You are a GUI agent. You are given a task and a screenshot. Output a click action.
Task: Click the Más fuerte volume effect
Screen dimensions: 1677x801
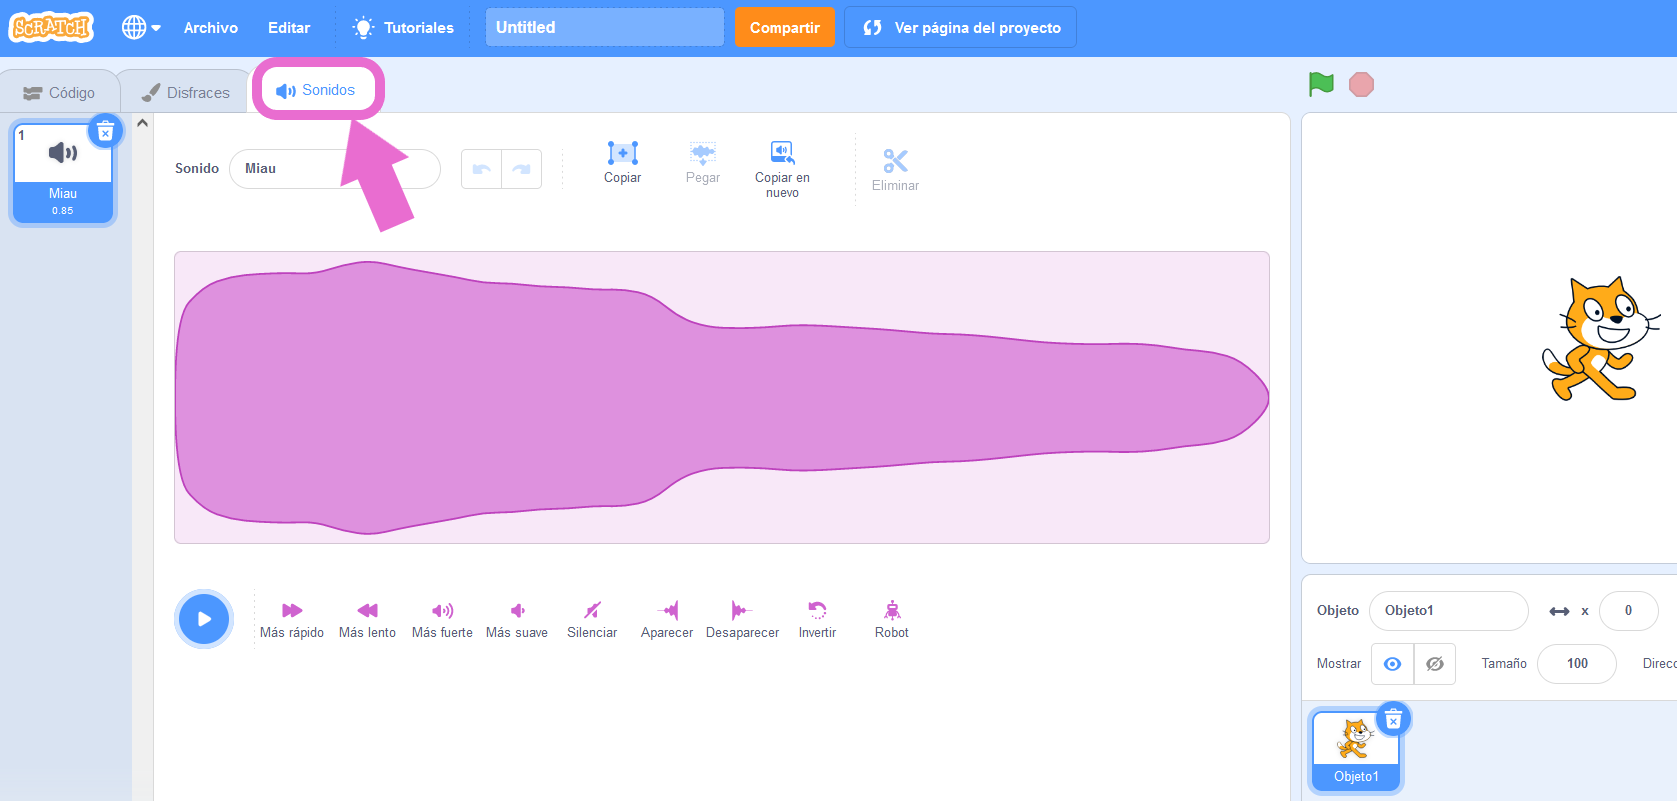(x=442, y=618)
